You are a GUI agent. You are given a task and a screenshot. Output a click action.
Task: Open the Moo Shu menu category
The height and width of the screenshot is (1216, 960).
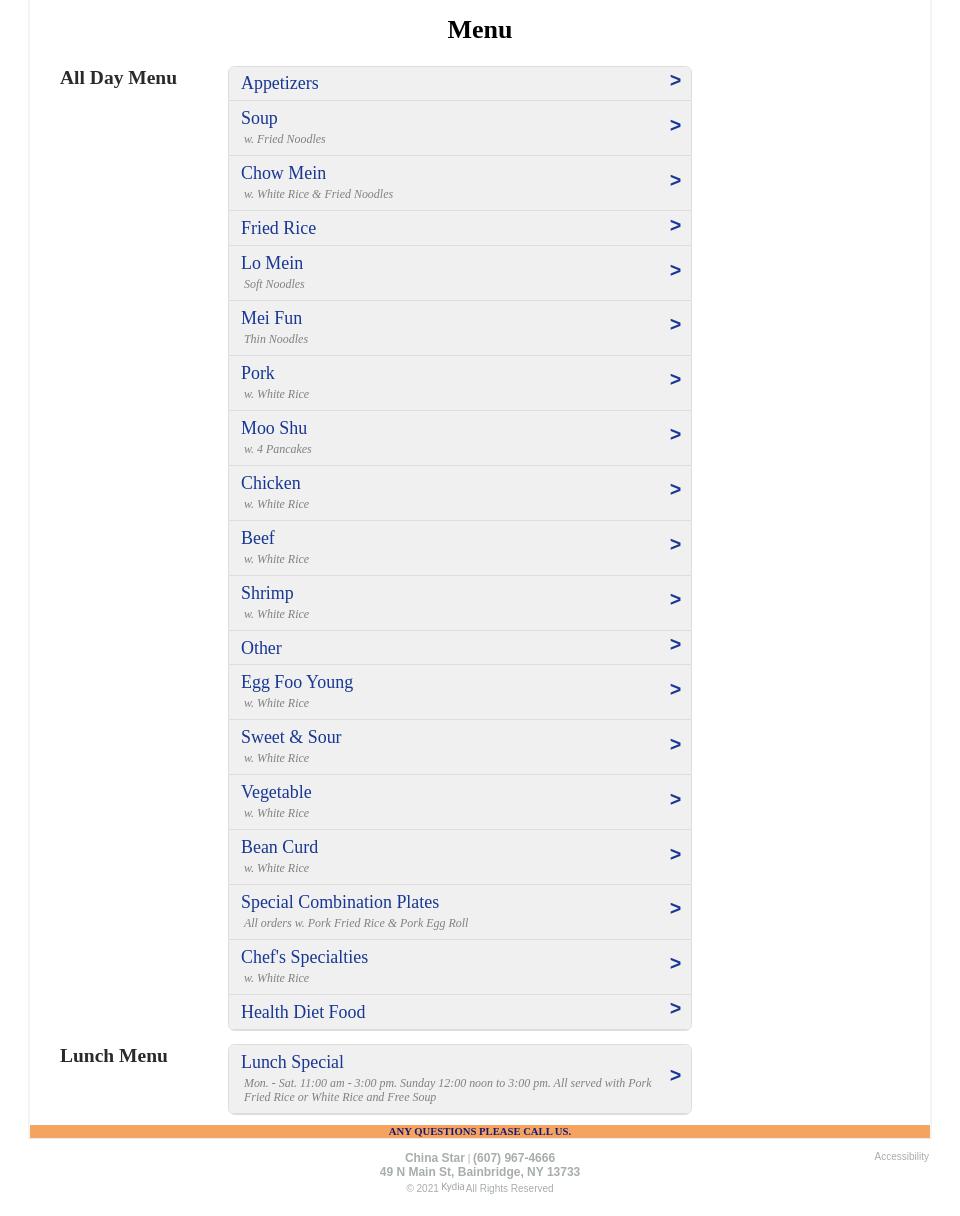[274, 428]
